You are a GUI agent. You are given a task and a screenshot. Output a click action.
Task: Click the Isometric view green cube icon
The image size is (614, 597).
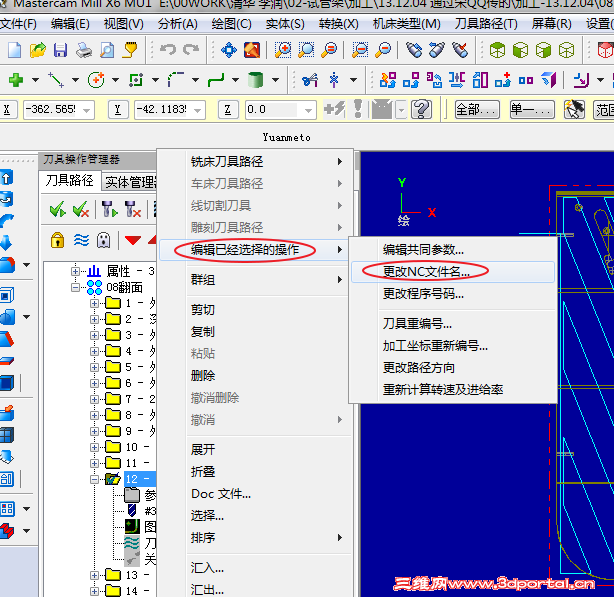tap(497, 50)
